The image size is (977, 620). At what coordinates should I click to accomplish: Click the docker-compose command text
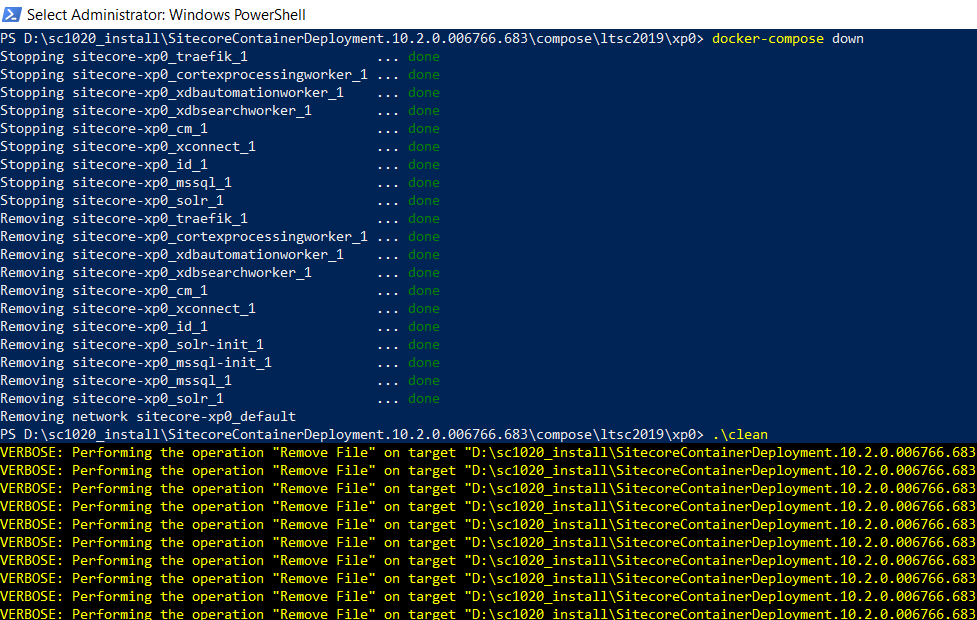[768, 39]
